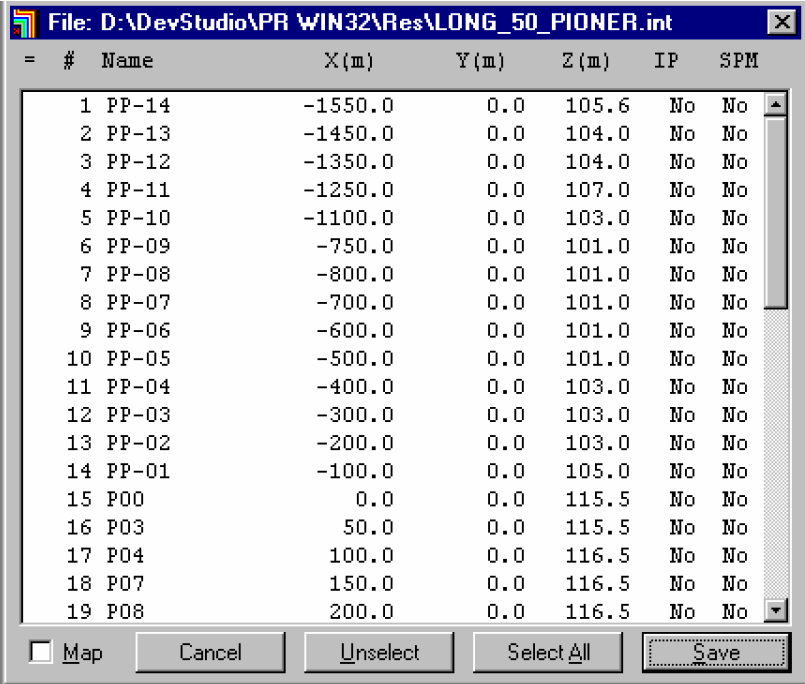Click the X value -1450.0

click(349, 134)
